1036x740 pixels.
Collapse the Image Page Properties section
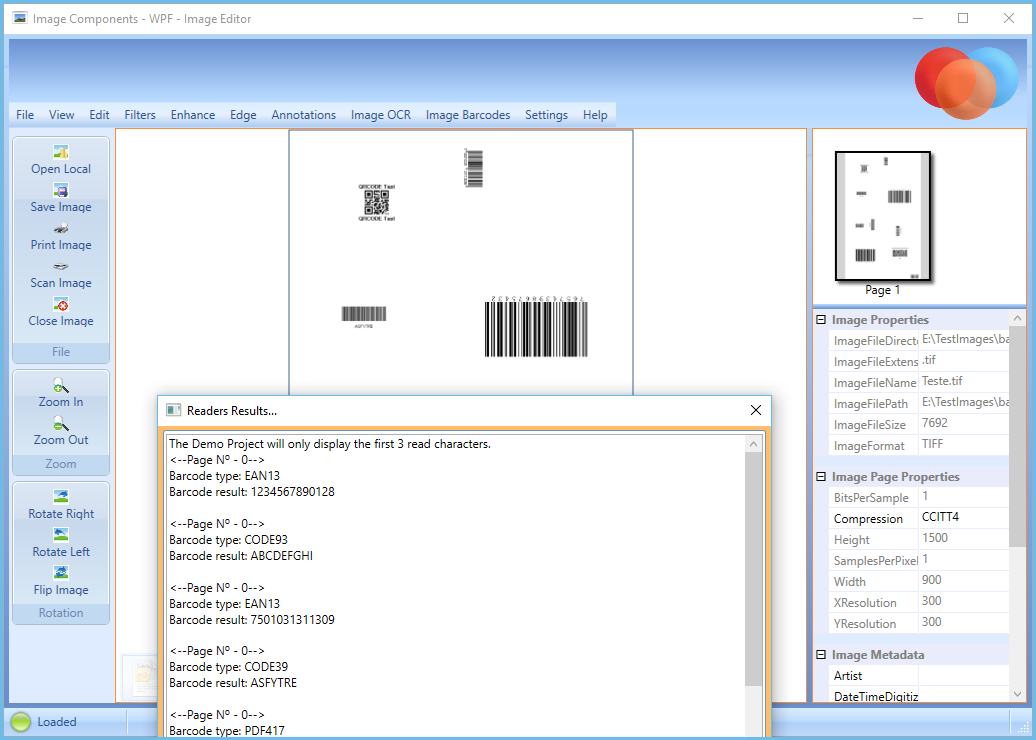coord(821,476)
